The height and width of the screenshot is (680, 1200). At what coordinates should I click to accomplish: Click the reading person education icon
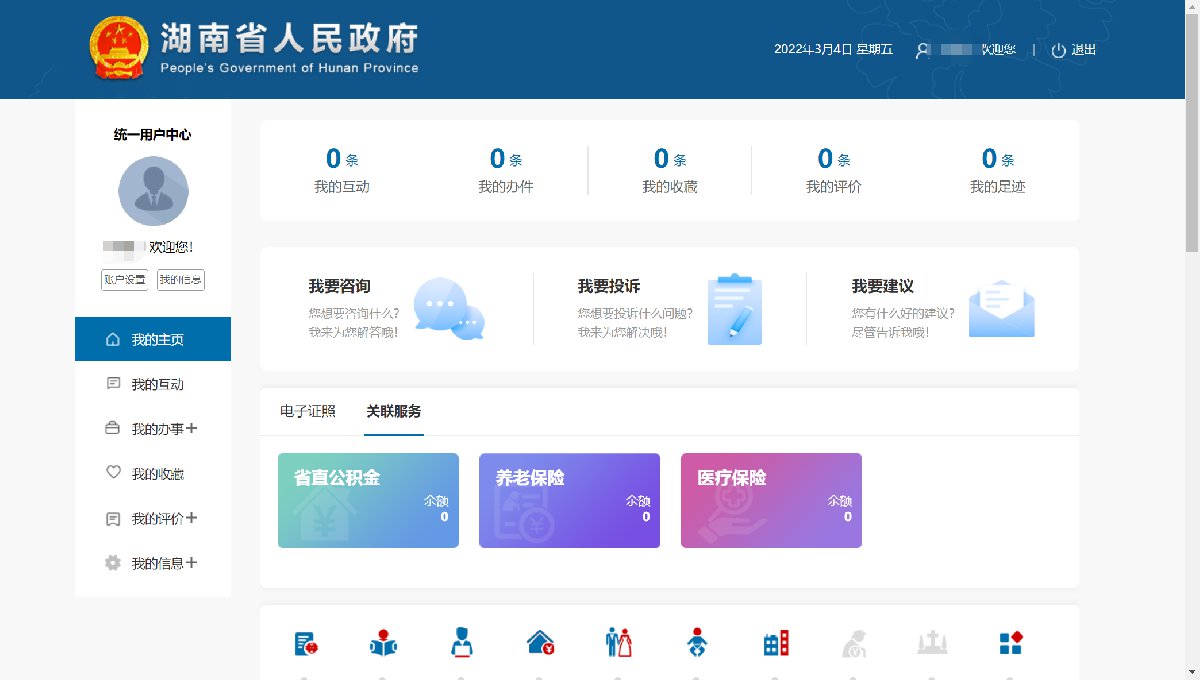tap(383, 642)
